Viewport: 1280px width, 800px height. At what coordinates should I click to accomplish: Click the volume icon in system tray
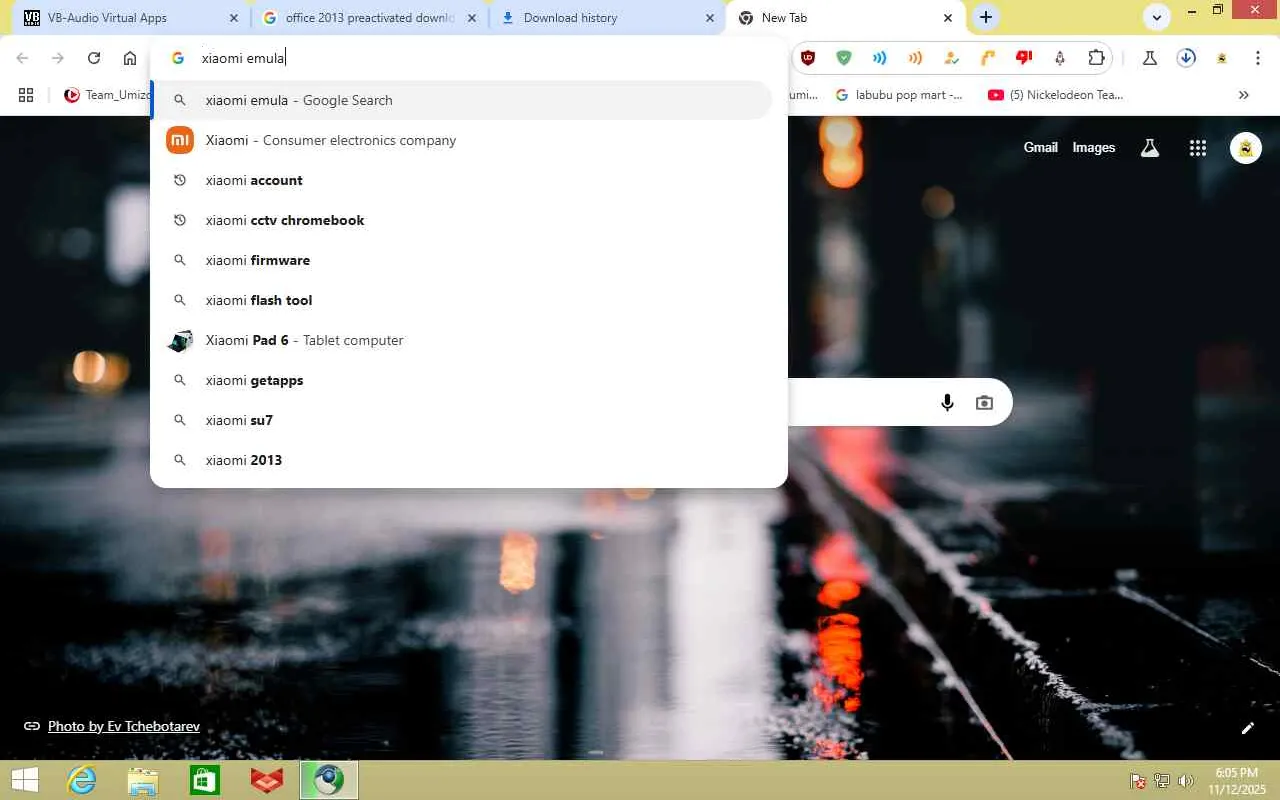tap(1186, 781)
